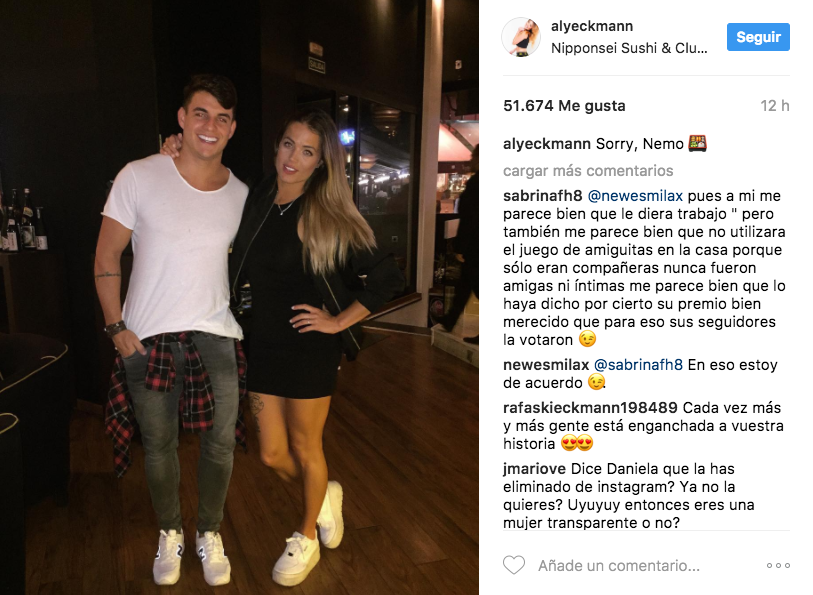Click the alyeckmann username in header
This screenshot has height=595, width=813.
coord(592,26)
